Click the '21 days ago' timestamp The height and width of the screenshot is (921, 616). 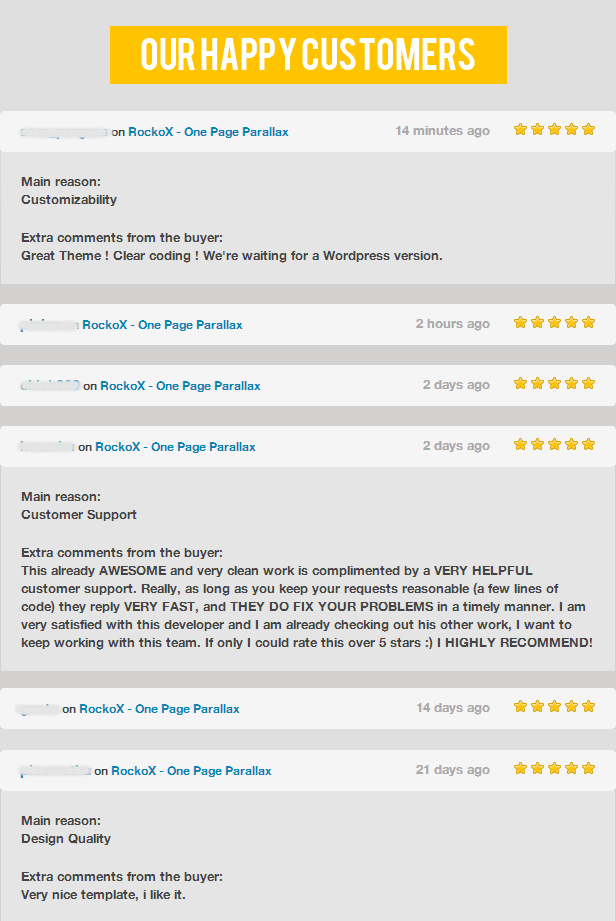pyautogui.click(x=453, y=770)
